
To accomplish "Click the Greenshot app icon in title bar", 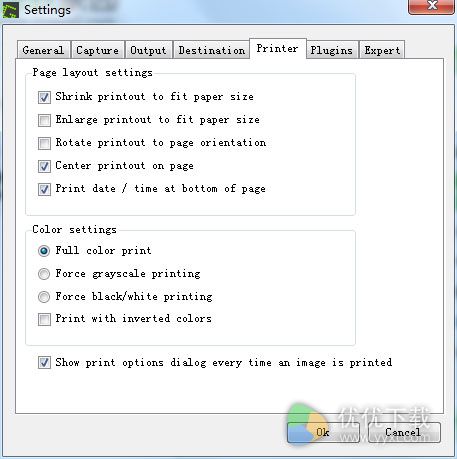I will [x=10, y=10].
